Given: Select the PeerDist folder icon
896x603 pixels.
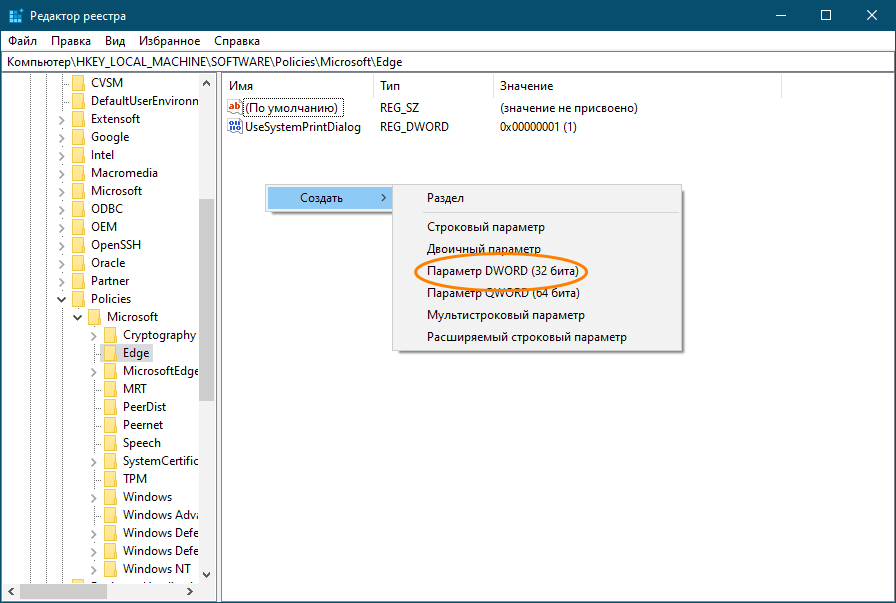Looking at the screenshot, I should click(x=110, y=407).
